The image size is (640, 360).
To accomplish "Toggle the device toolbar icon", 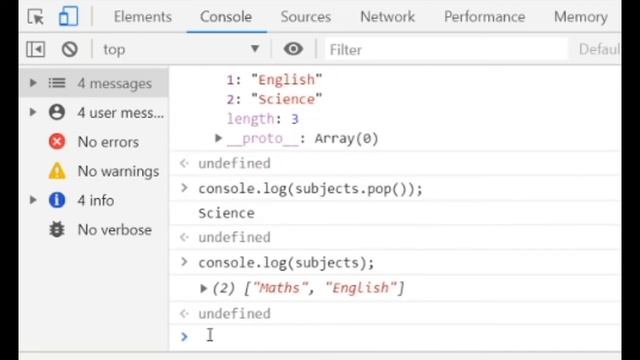I will [68, 17].
